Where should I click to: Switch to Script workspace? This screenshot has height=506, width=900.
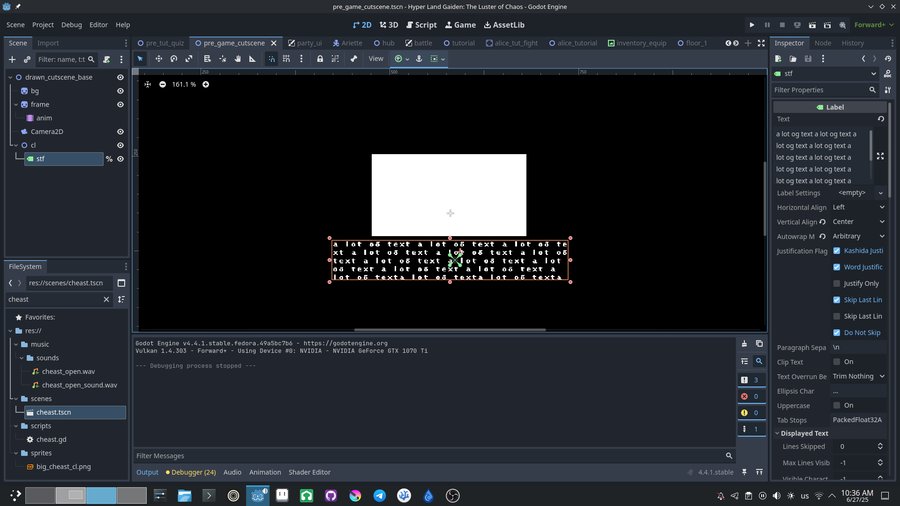coord(422,25)
